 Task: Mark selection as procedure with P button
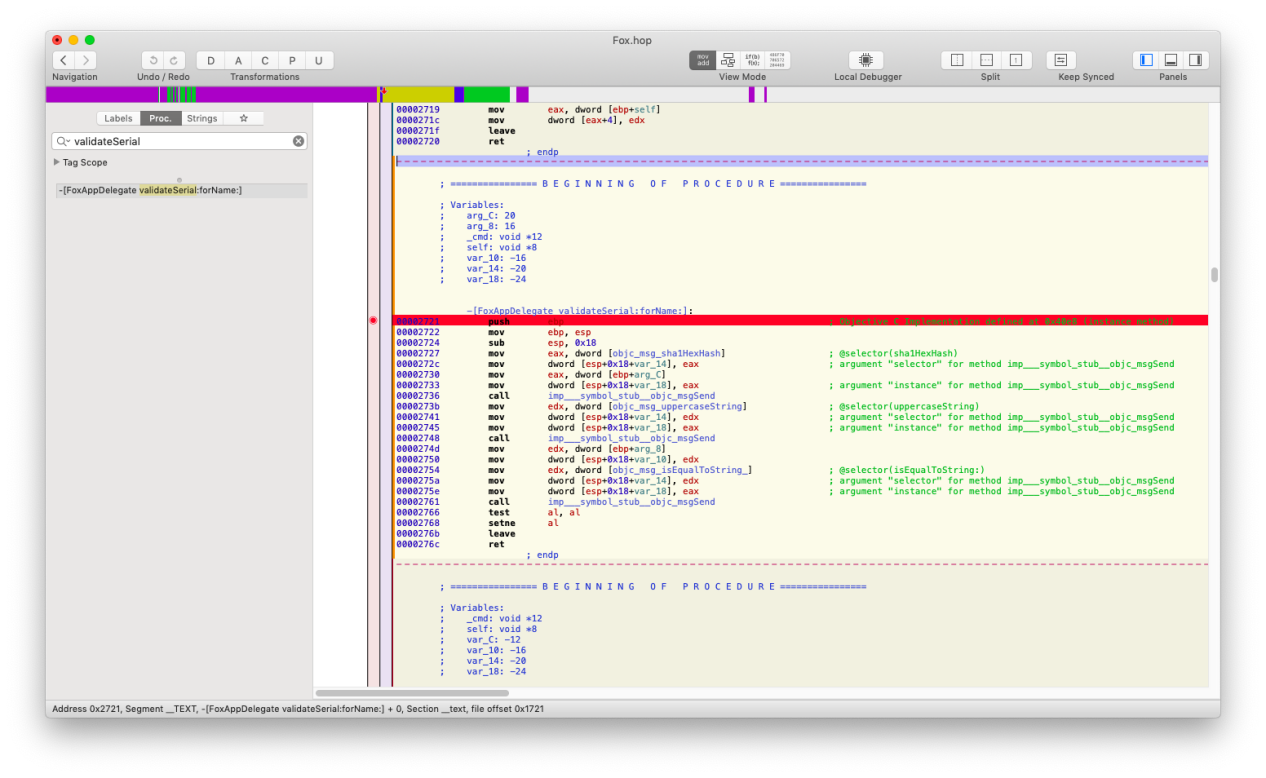point(292,60)
